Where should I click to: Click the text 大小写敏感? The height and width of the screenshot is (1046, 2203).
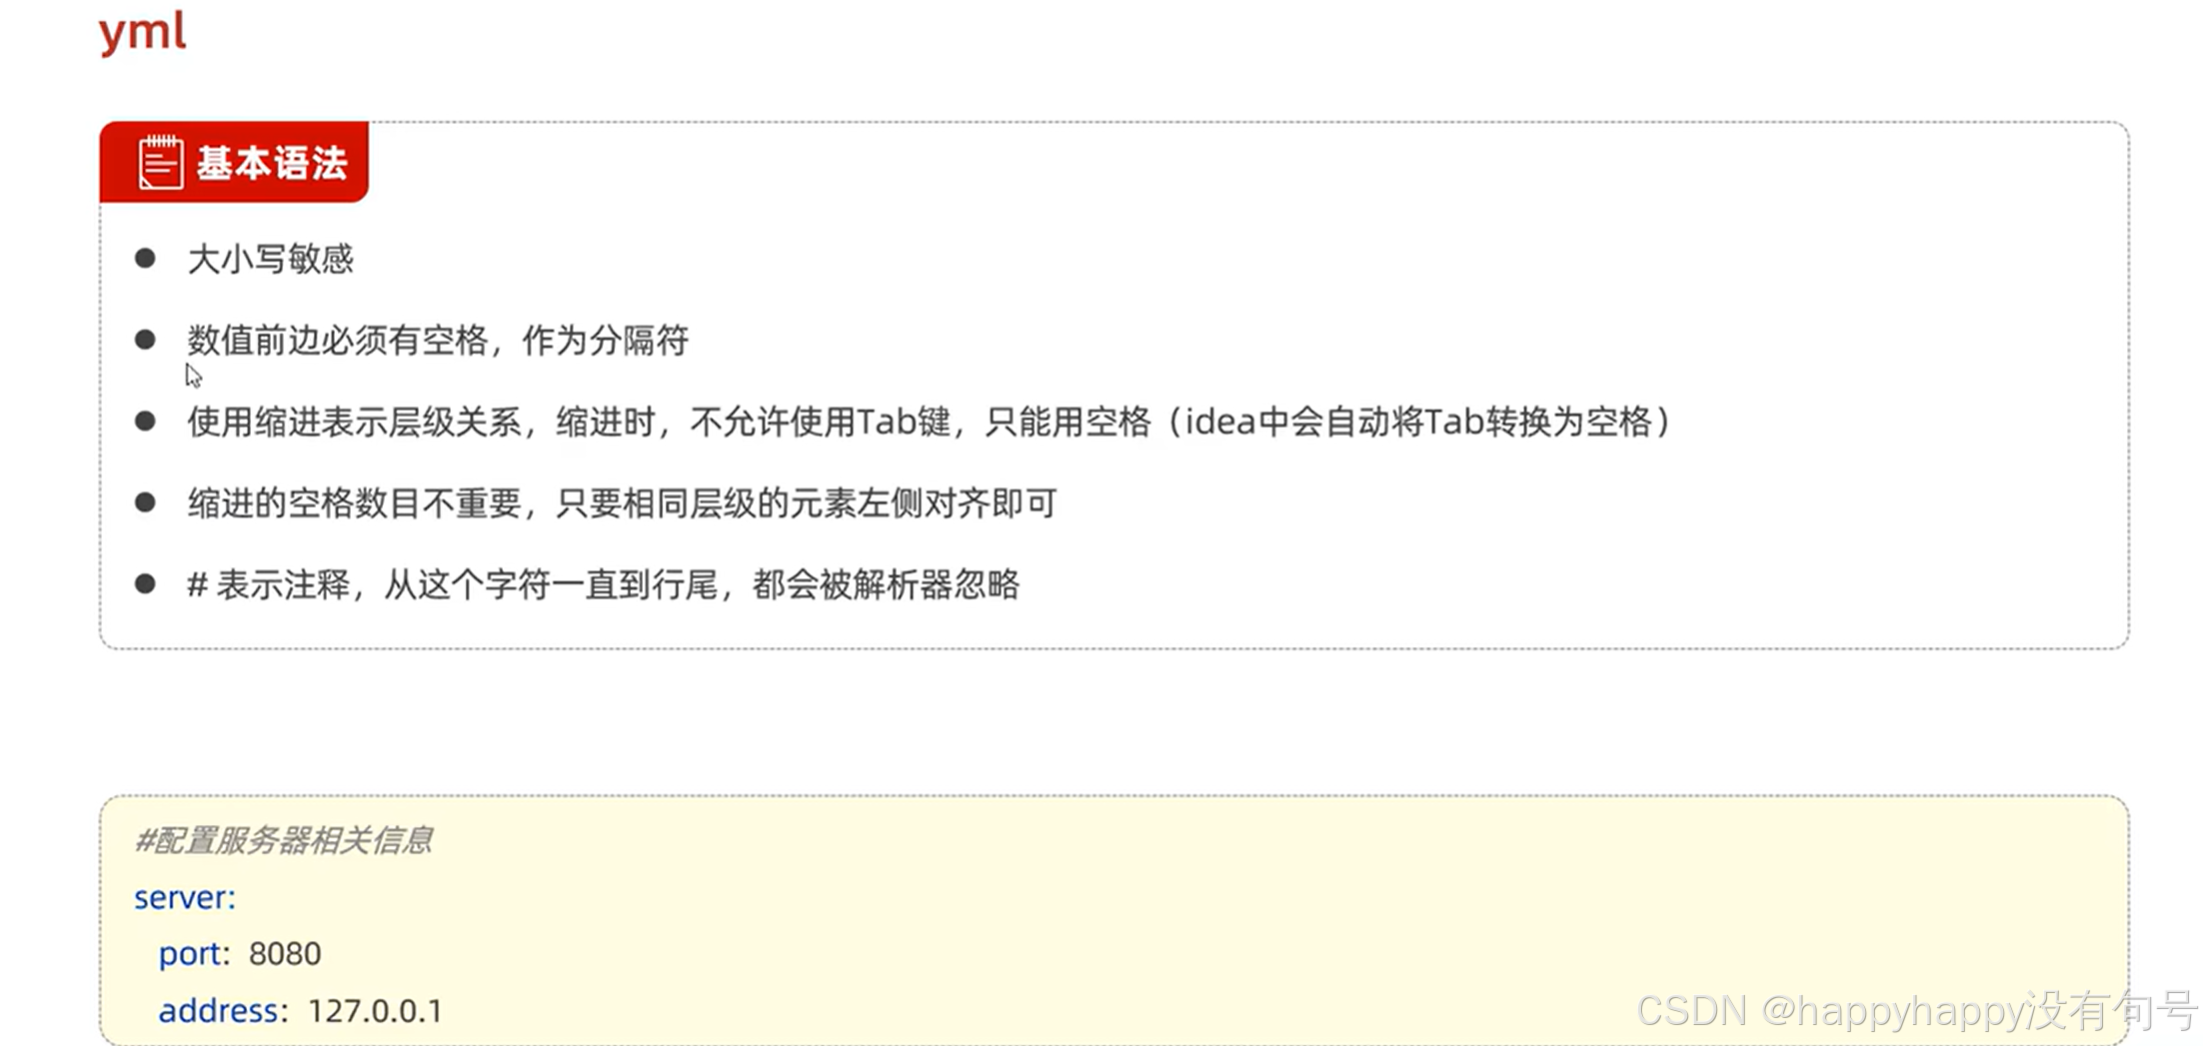(x=270, y=259)
